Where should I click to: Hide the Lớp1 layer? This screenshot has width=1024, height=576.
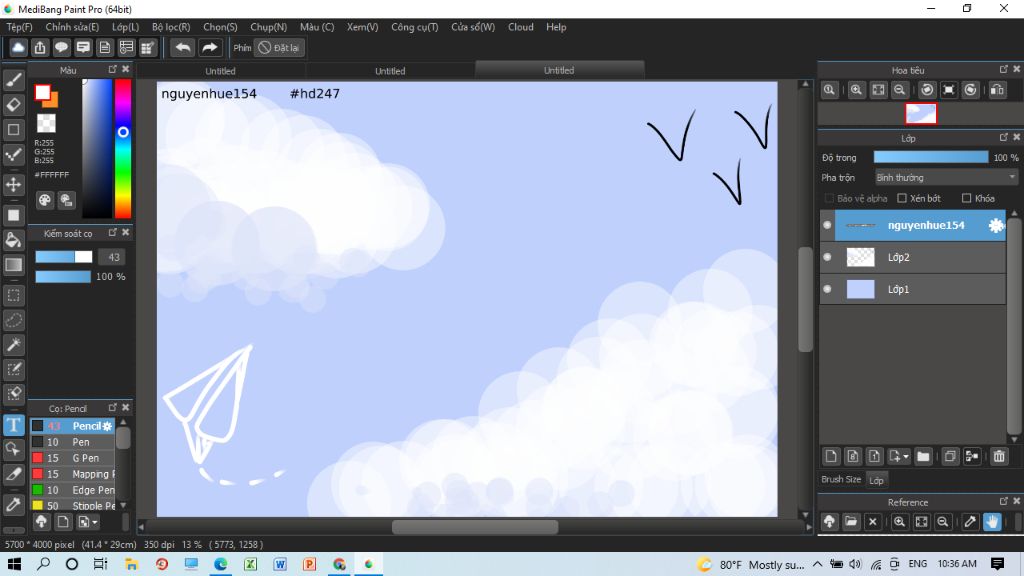tap(827, 289)
